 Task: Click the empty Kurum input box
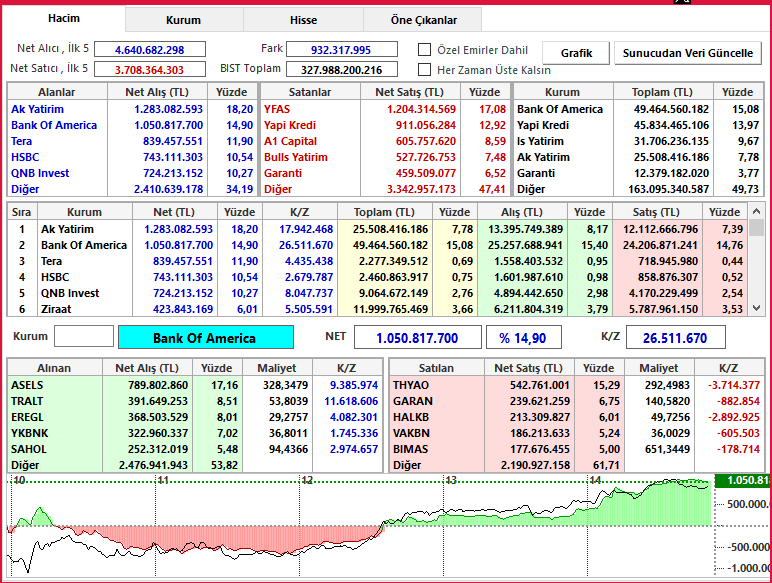pyautogui.click(x=84, y=336)
